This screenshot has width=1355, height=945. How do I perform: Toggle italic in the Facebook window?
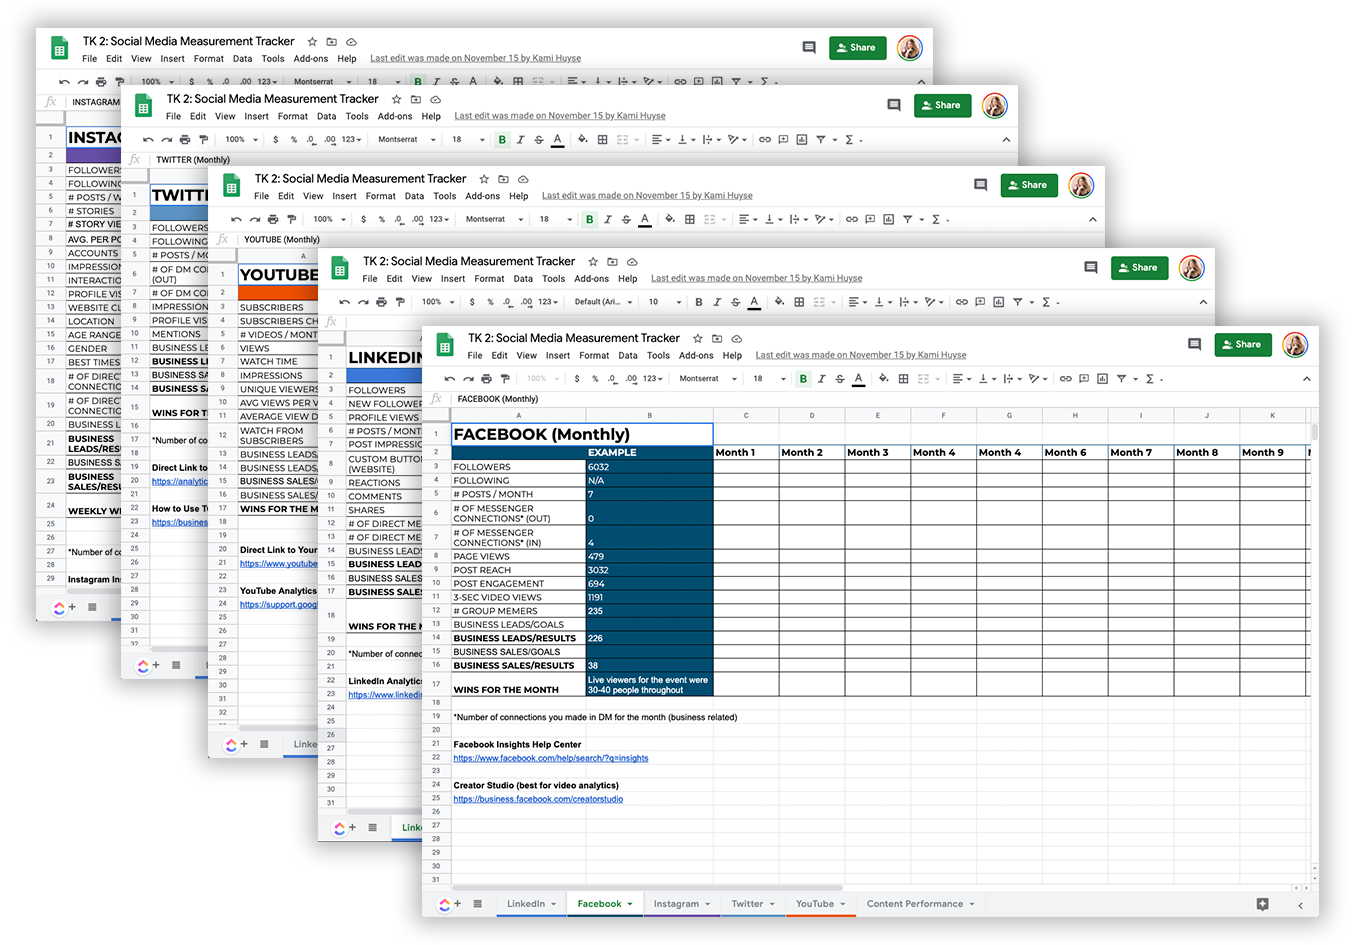coord(821,379)
